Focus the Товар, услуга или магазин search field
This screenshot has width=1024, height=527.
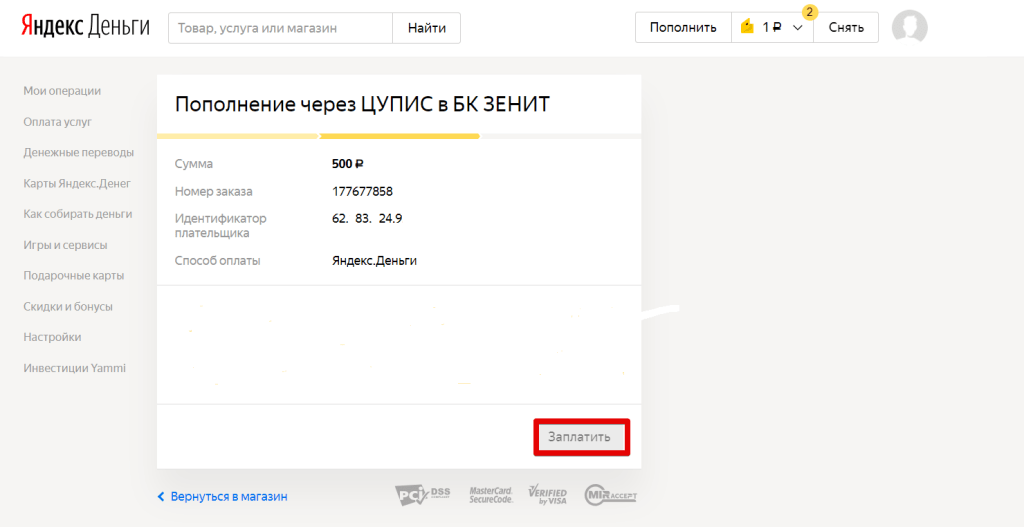(280, 27)
